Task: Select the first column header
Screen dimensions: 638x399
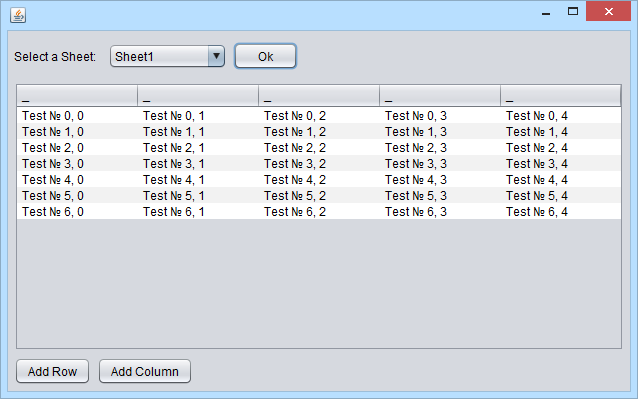Action: 77,96
